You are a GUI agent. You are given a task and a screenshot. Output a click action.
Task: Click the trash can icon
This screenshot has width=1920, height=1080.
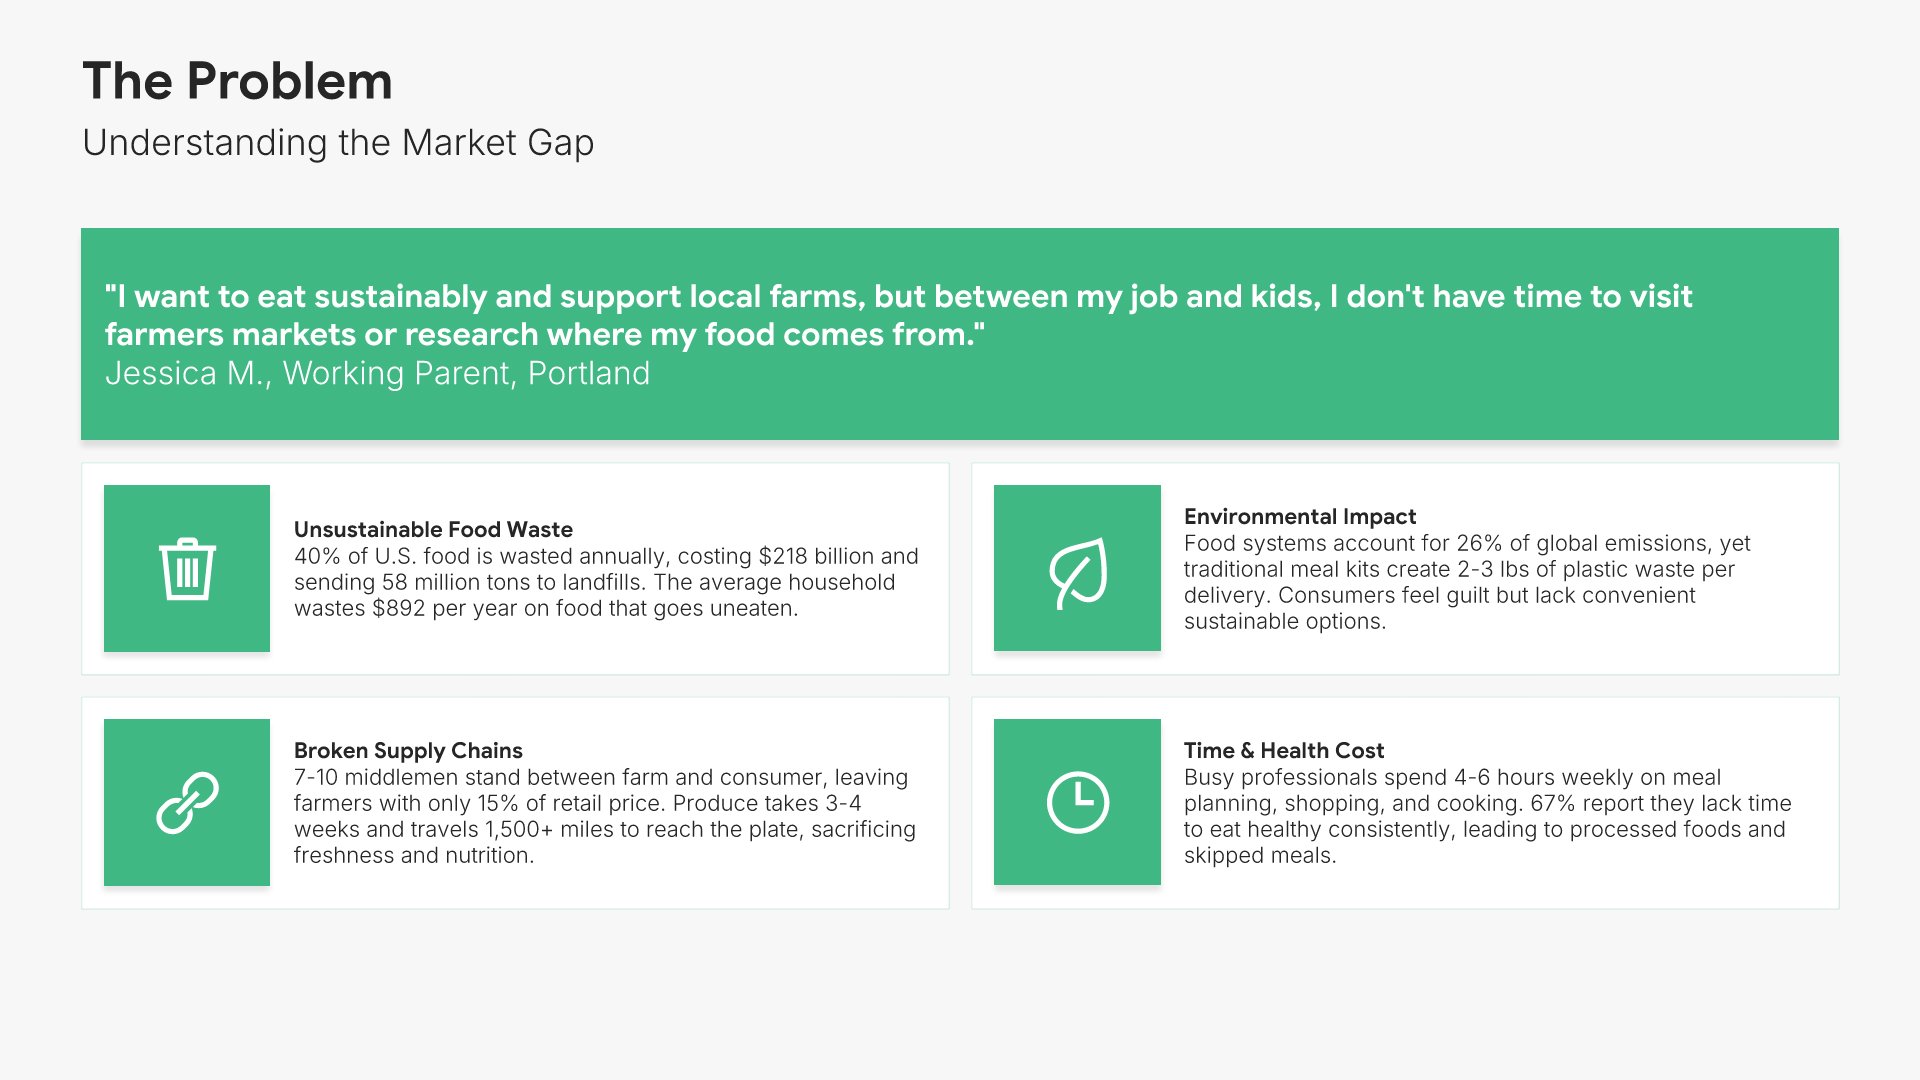coord(187,569)
